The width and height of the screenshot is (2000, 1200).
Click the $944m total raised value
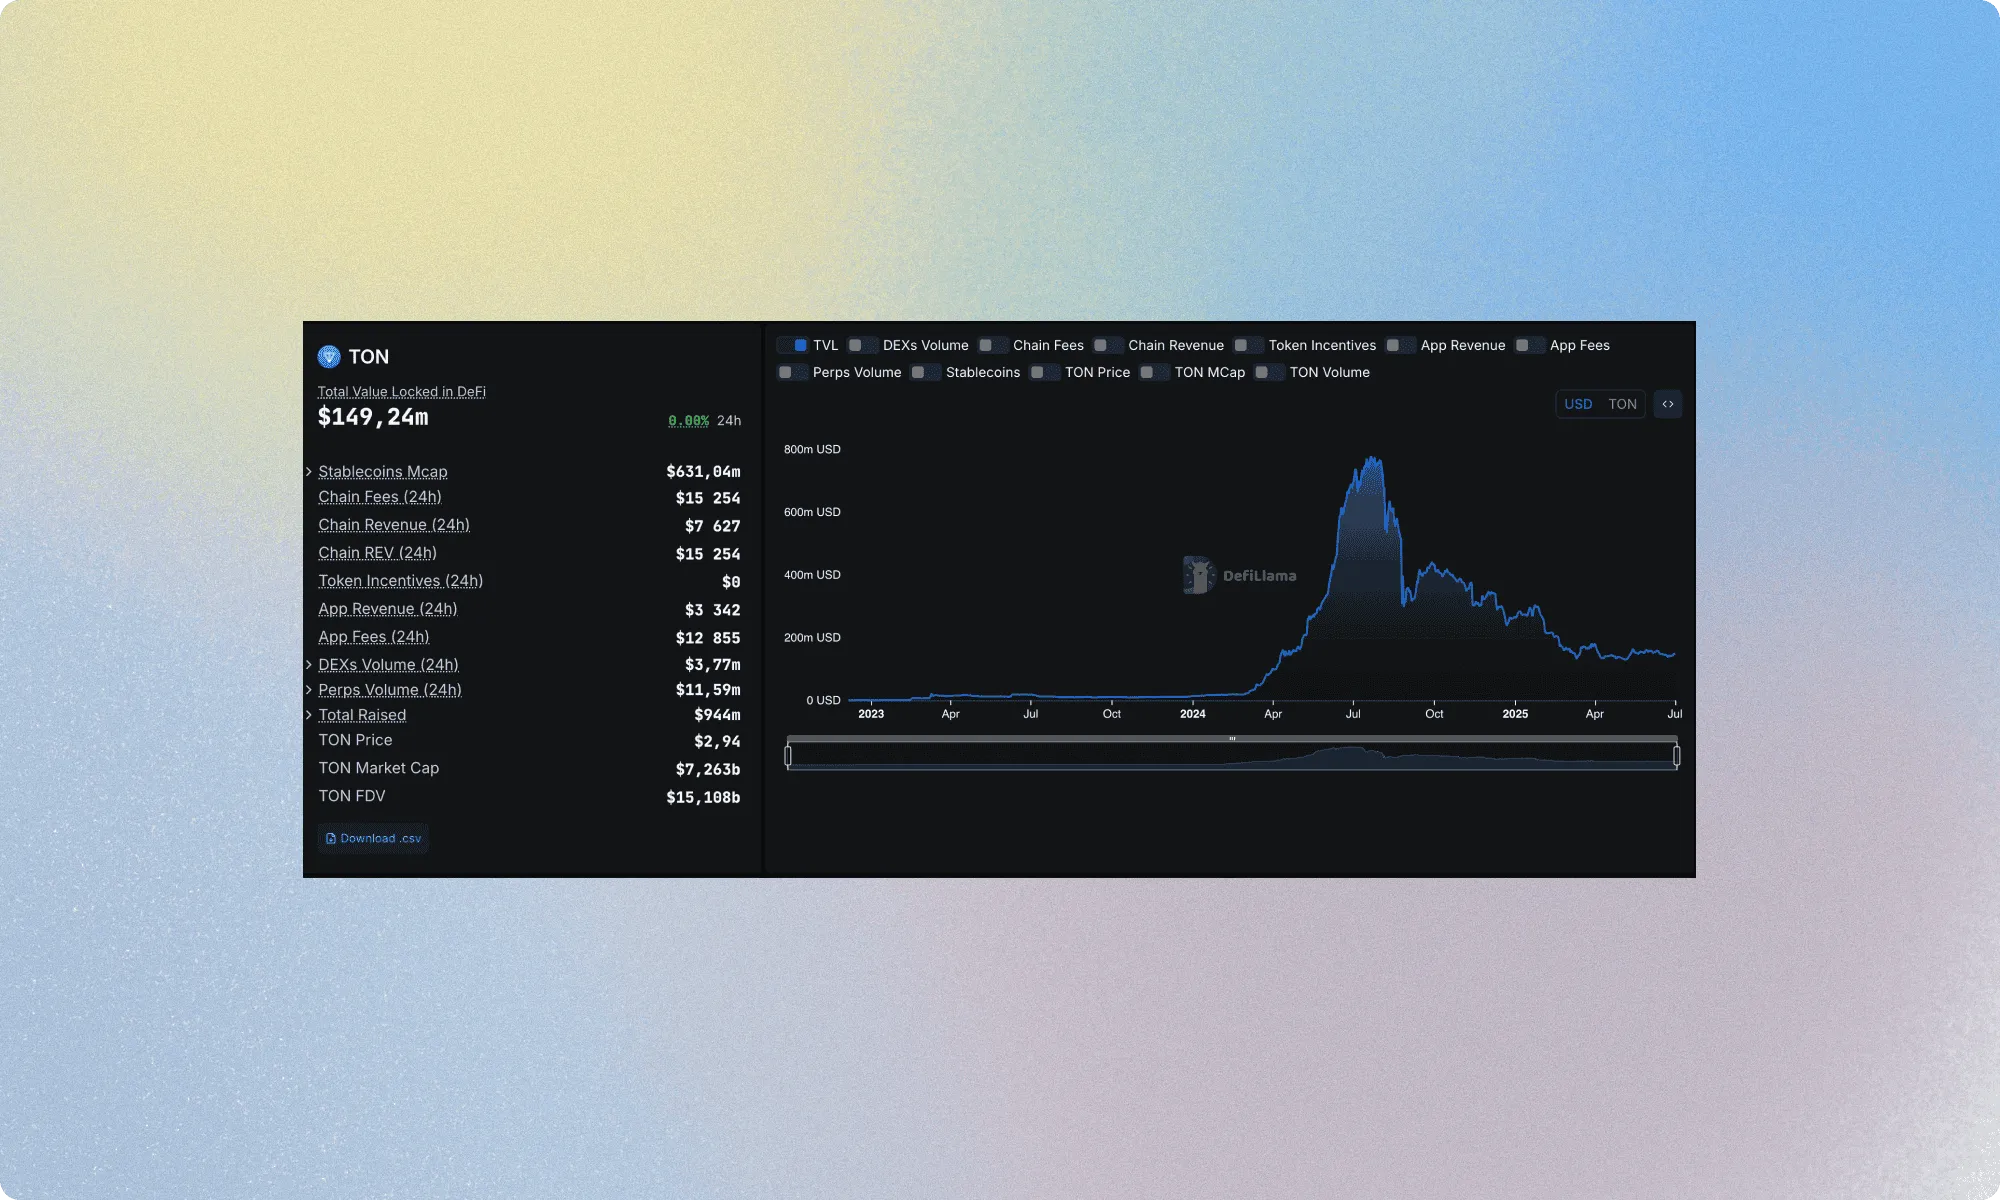(x=717, y=715)
